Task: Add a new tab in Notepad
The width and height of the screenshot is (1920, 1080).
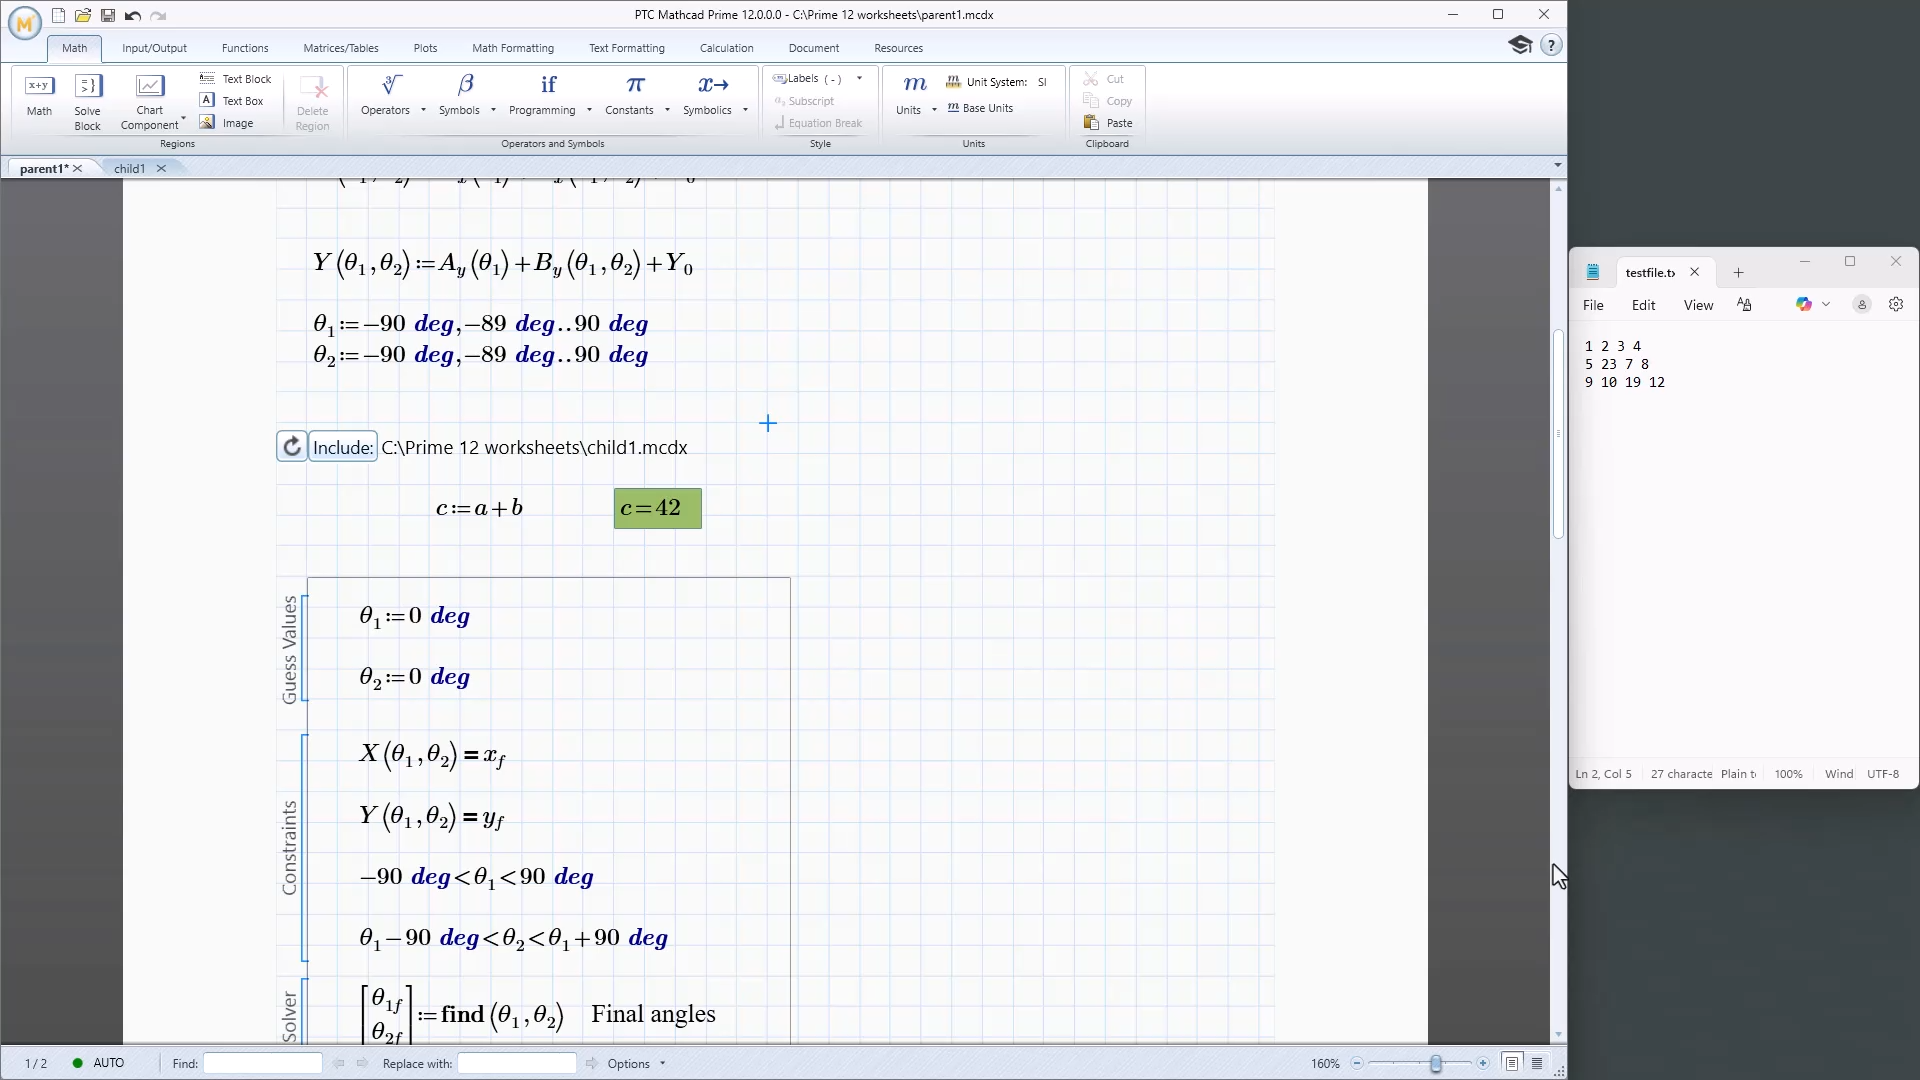Action: 1738,272
